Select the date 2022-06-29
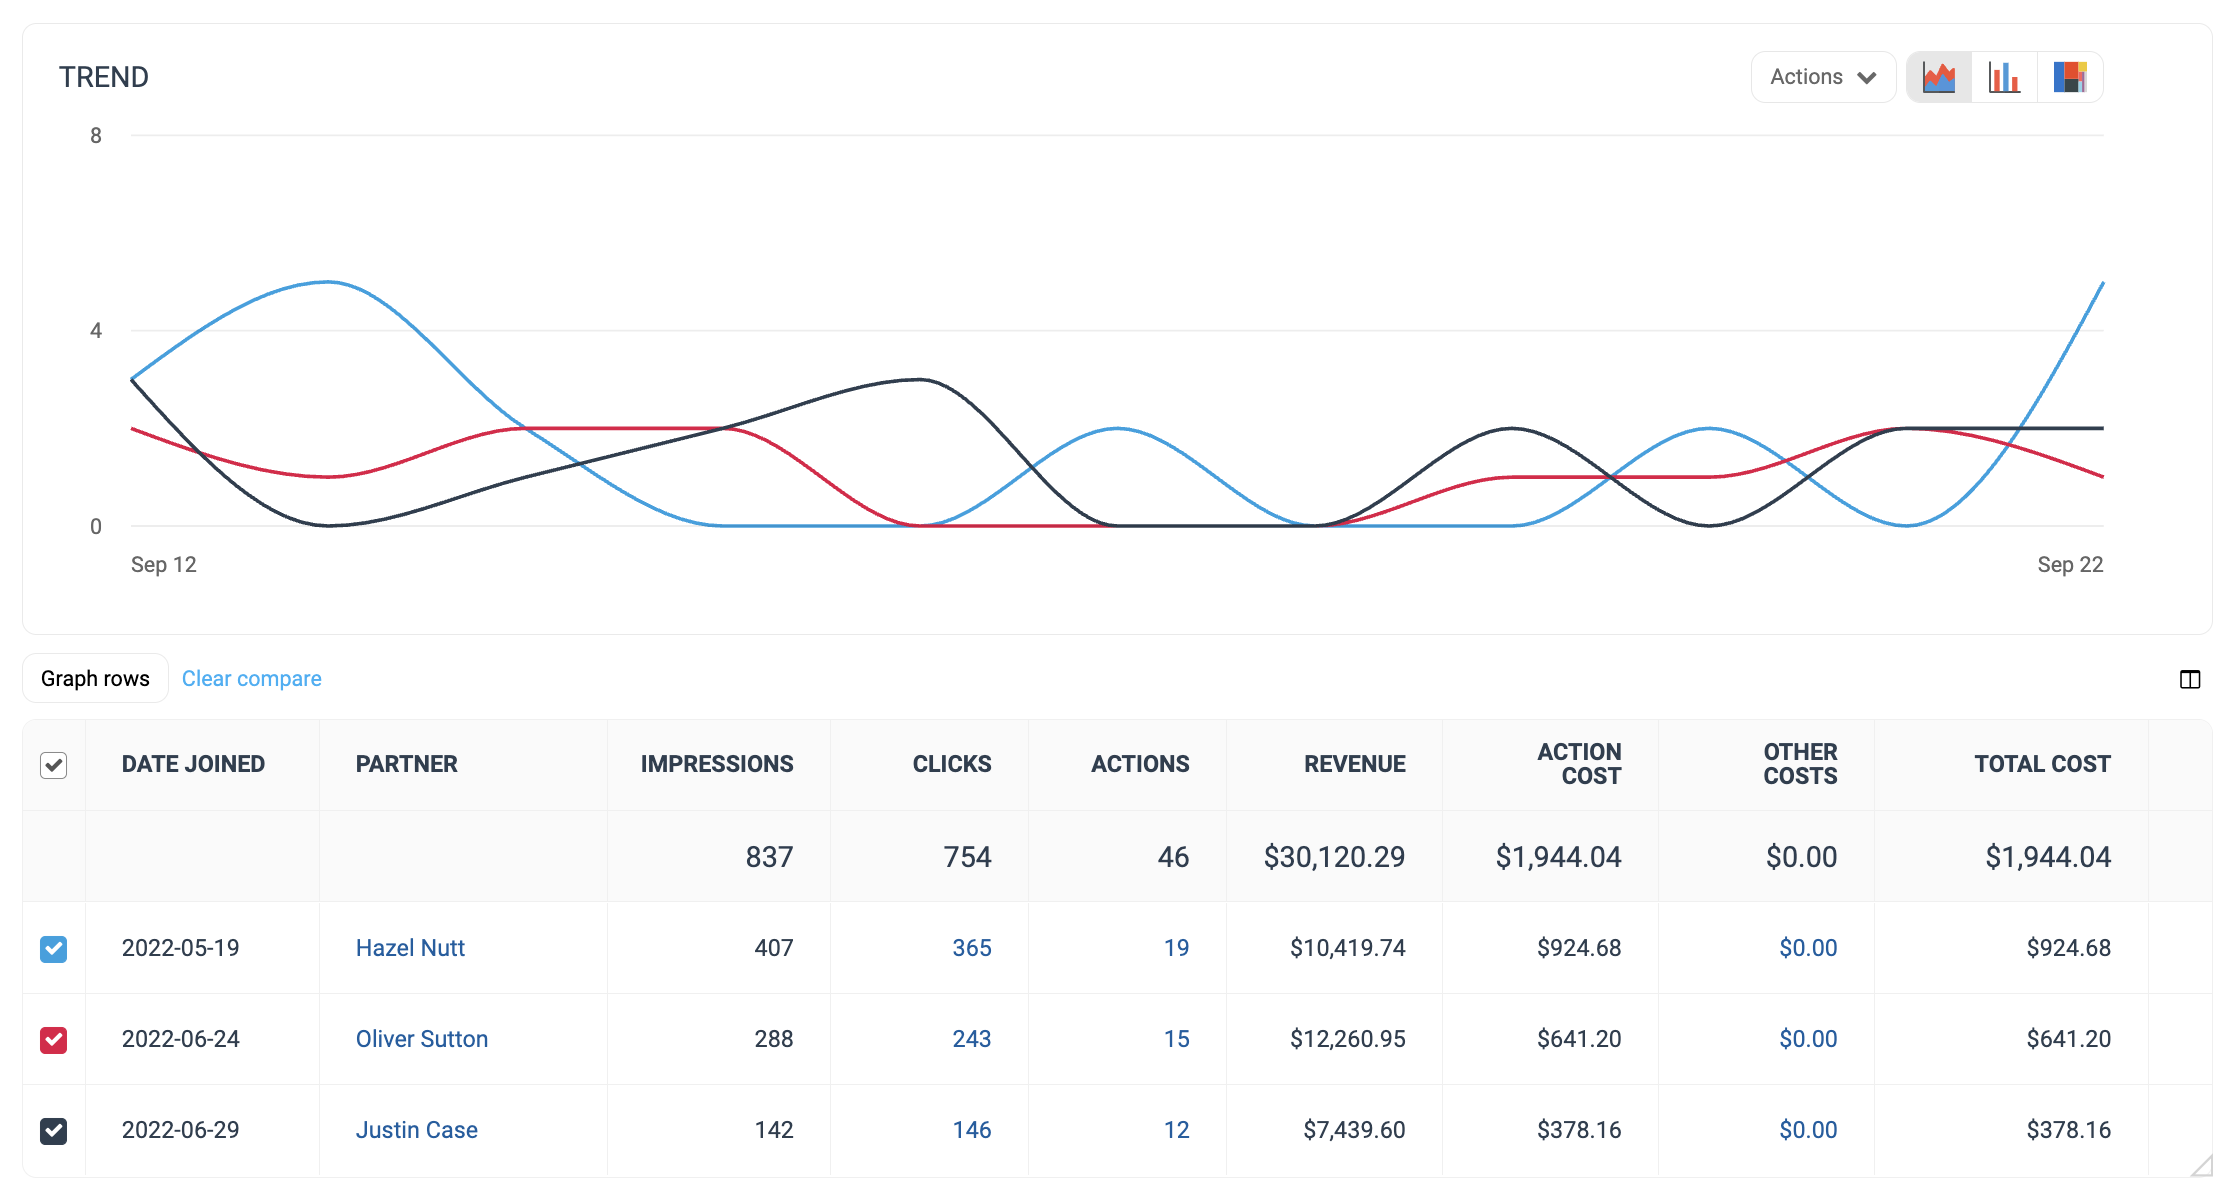Viewport: 2234px width, 1194px height. pos(181,1130)
